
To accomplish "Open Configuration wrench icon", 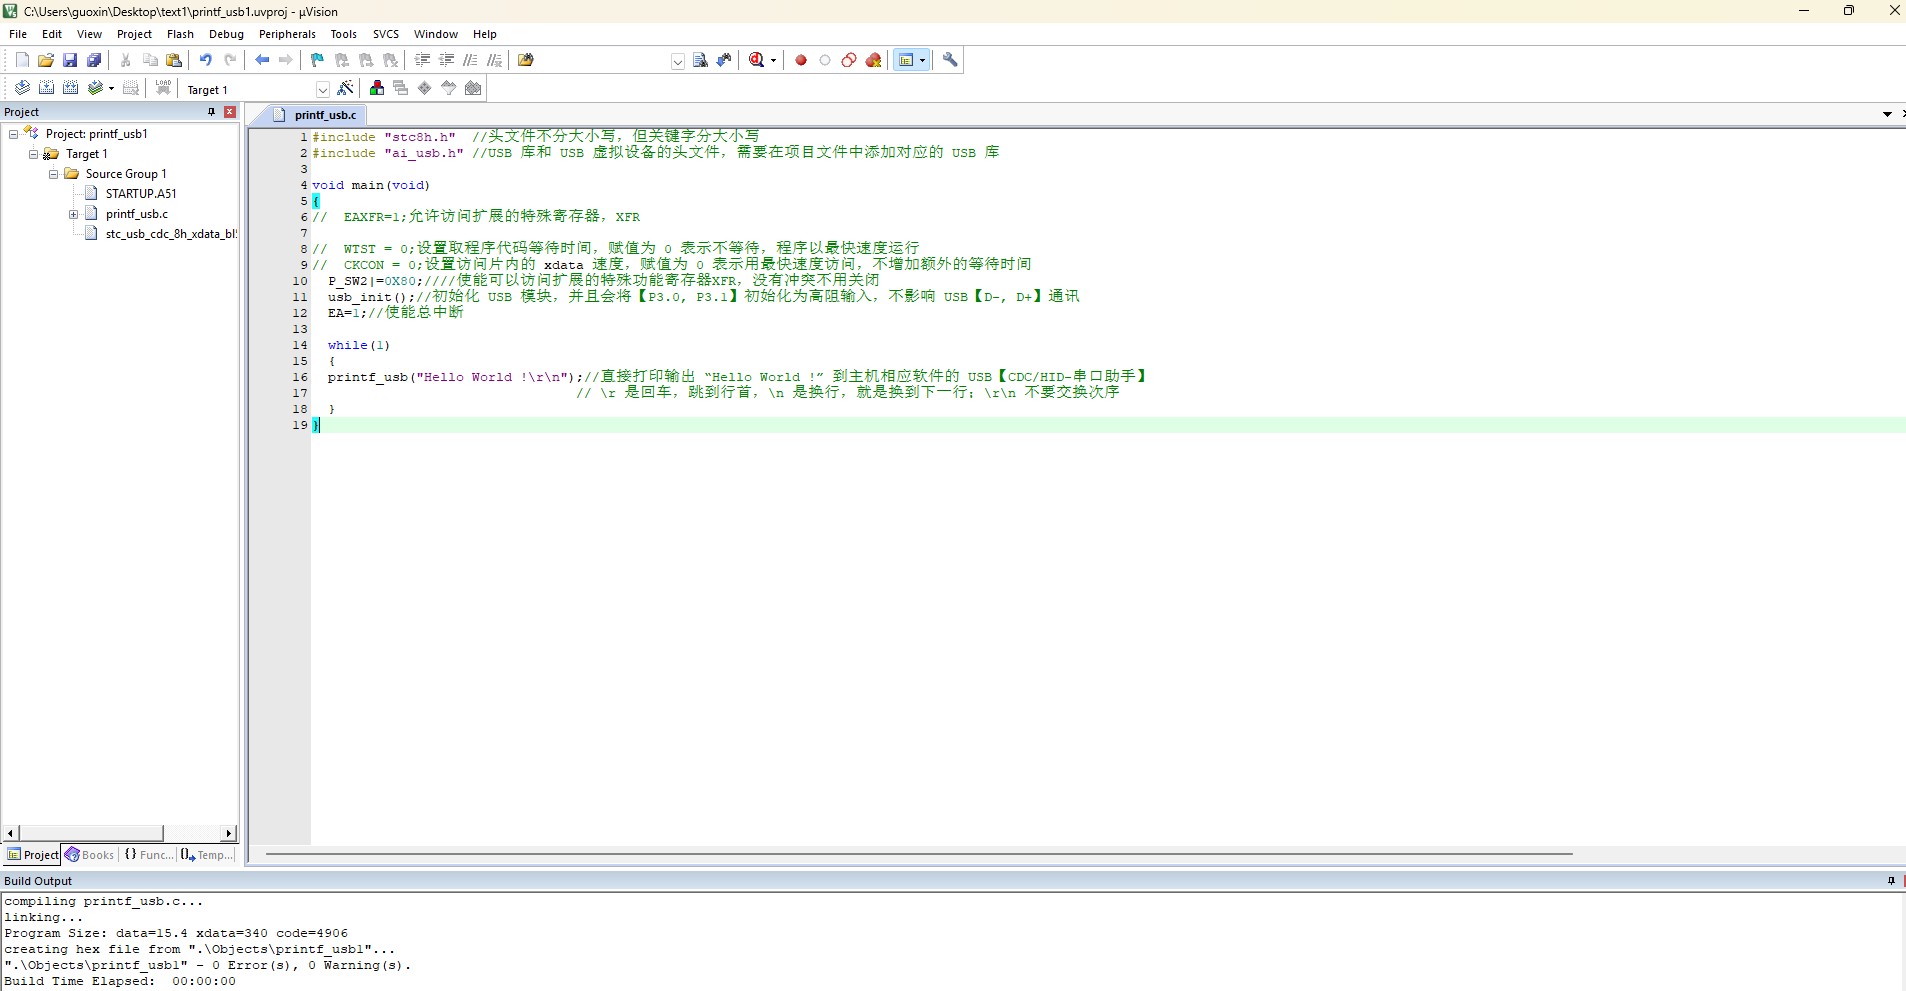I will tap(950, 60).
